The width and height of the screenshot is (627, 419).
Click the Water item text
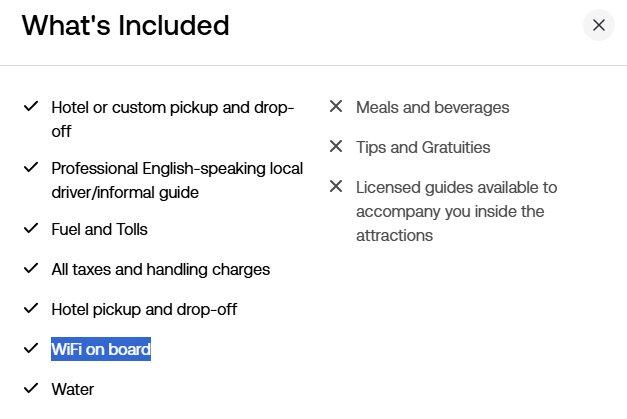point(73,389)
